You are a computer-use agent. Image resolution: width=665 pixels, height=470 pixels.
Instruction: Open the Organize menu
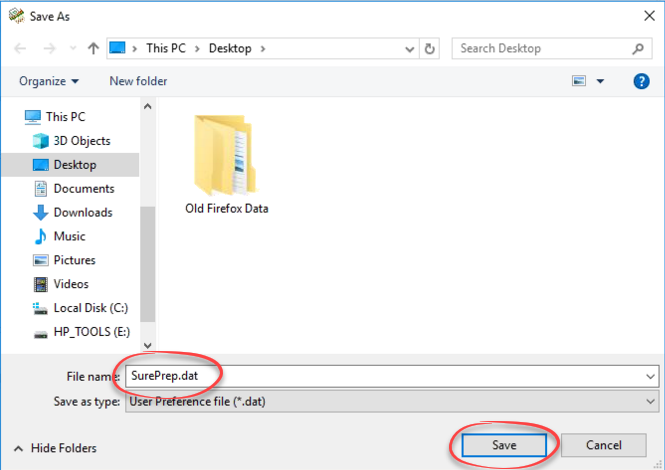[49, 81]
